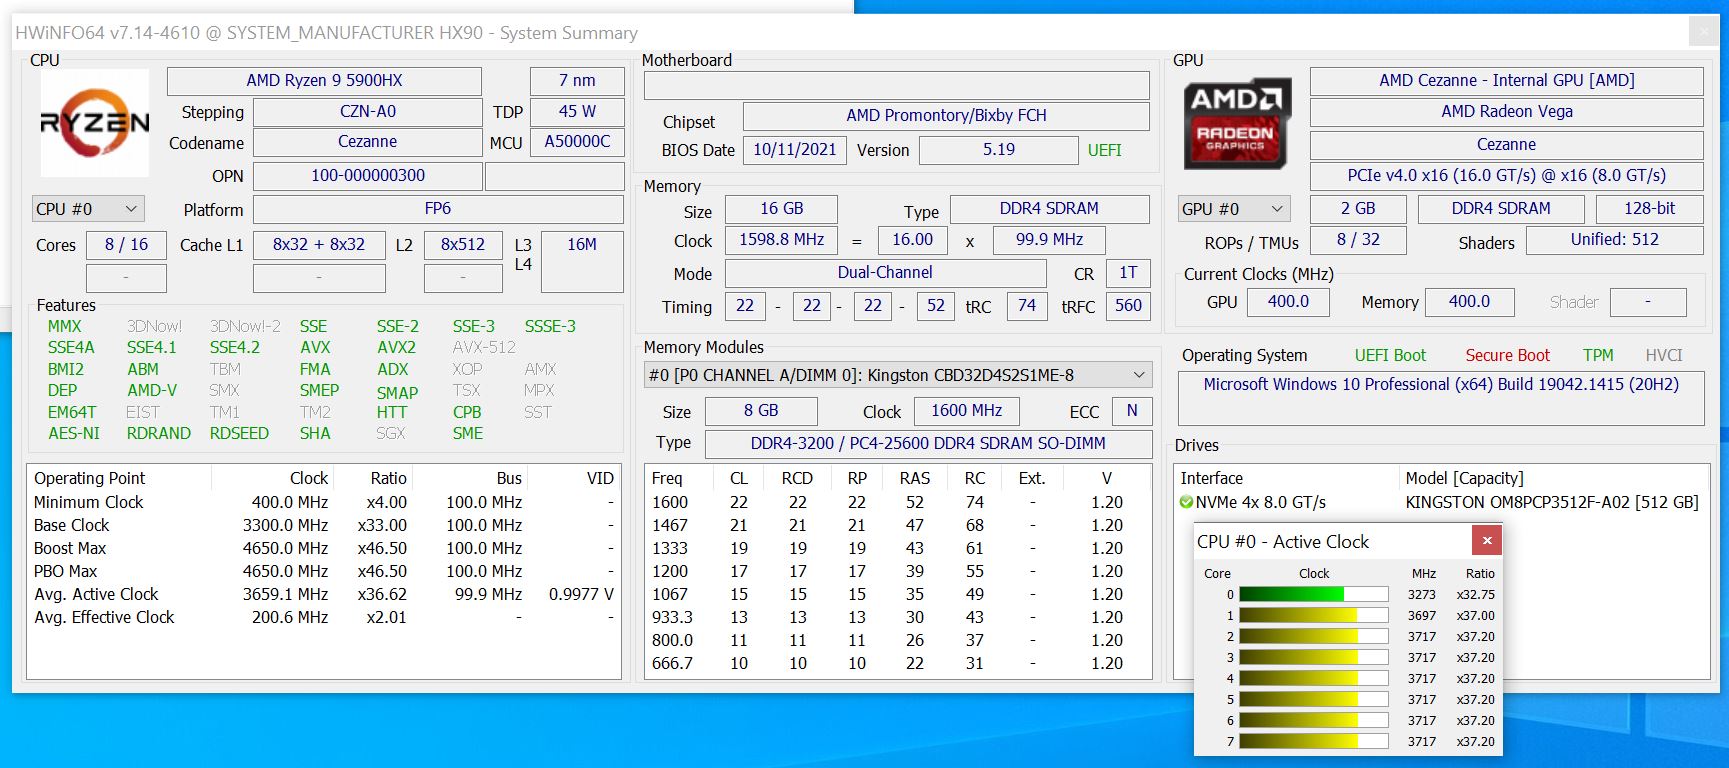Viewport: 1729px width, 768px height.
Task: Click the OPN 100-000000300 field
Action: click(367, 176)
